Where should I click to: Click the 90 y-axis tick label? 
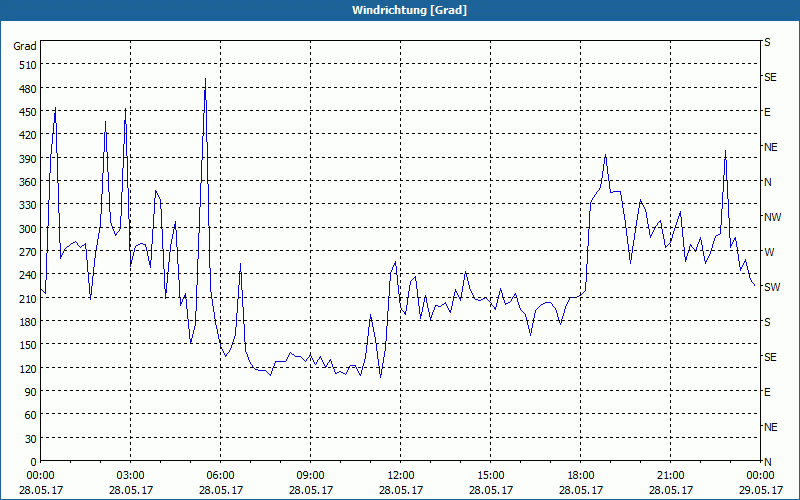point(31,392)
